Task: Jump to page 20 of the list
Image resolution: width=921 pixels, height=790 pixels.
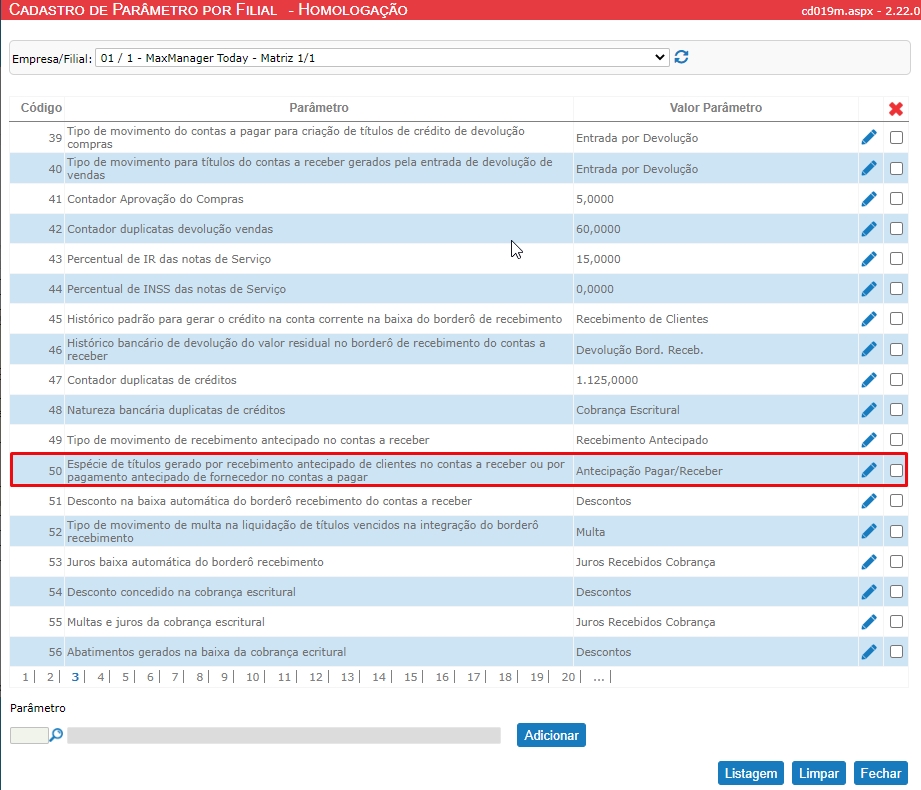Action: [x=568, y=677]
